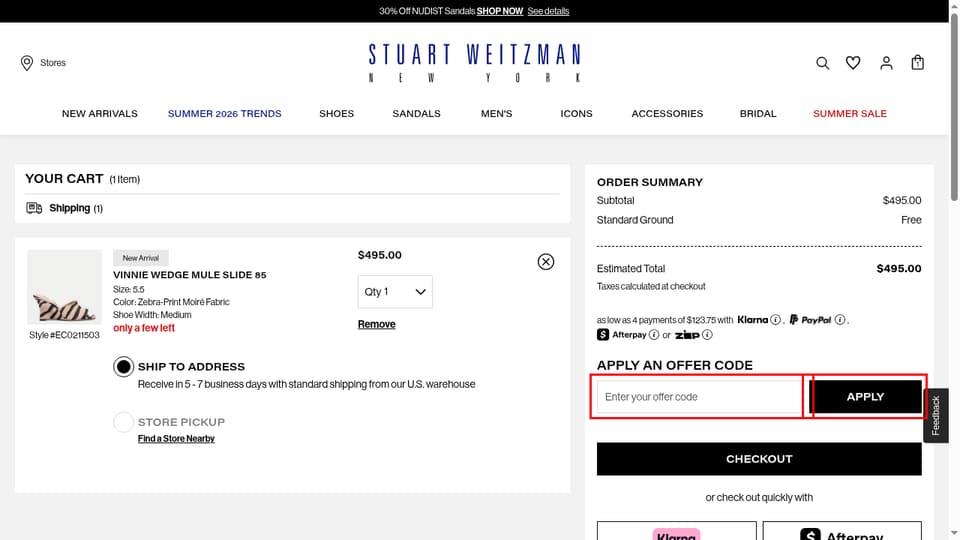The image size is (960, 540).
Task: Open the Summer Sale menu
Action: coord(850,114)
